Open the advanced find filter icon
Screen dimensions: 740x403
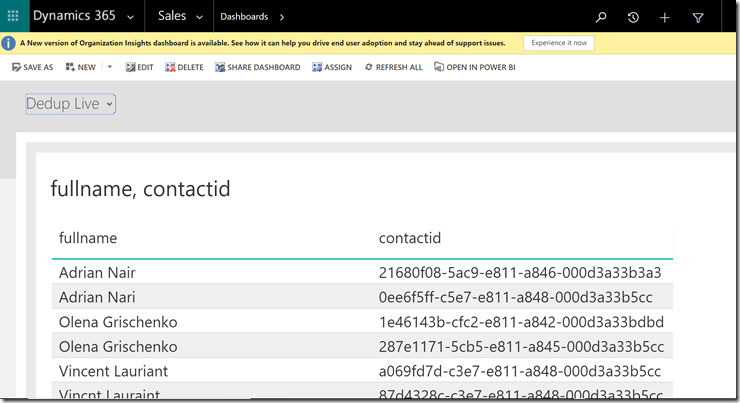pyautogui.click(x=698, y=17)
